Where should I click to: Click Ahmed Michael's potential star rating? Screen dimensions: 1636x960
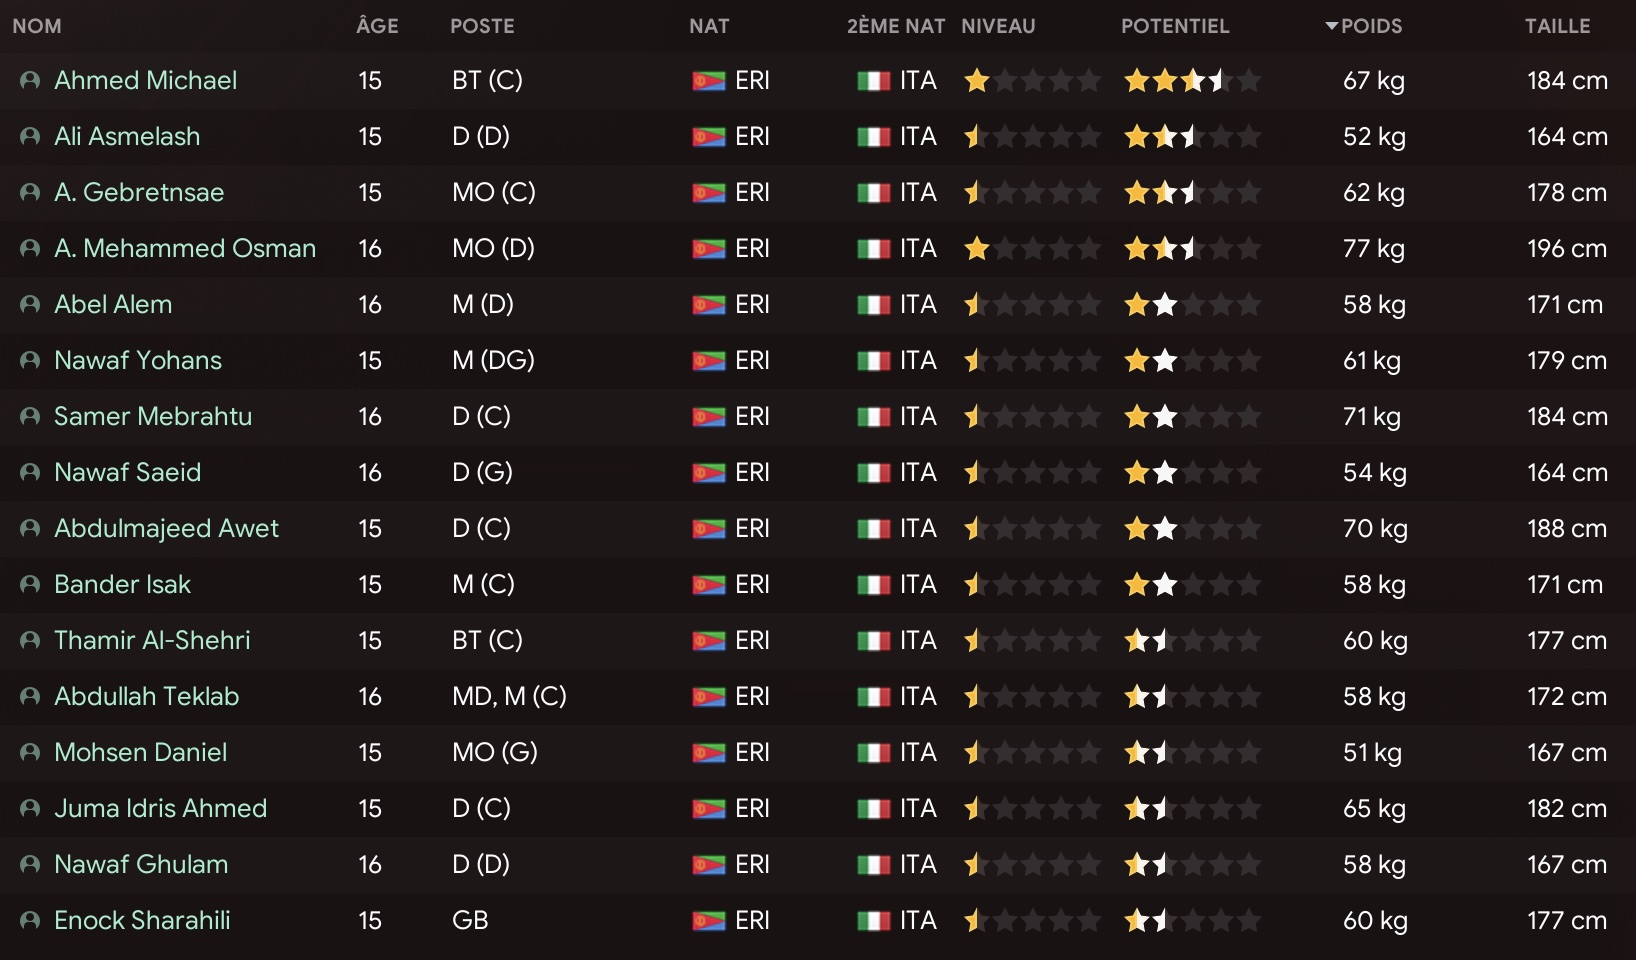pyautogui.click(x=1192, y=80)
